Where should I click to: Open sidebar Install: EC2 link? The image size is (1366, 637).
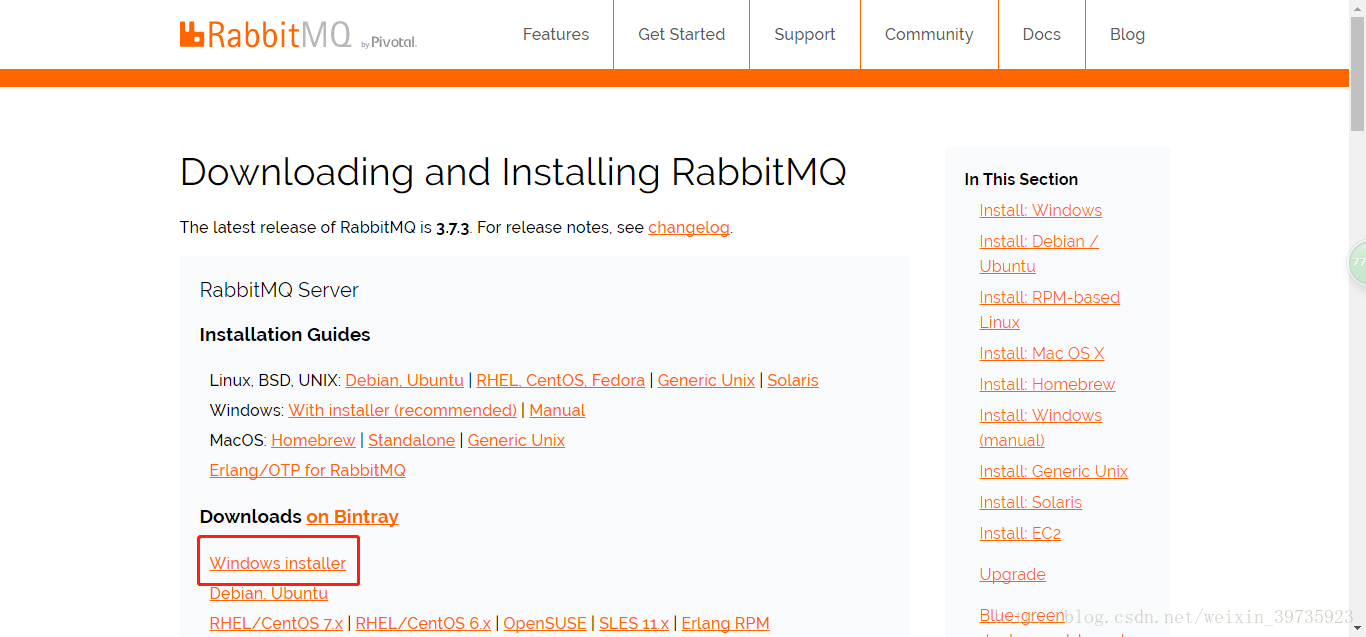1020,533
